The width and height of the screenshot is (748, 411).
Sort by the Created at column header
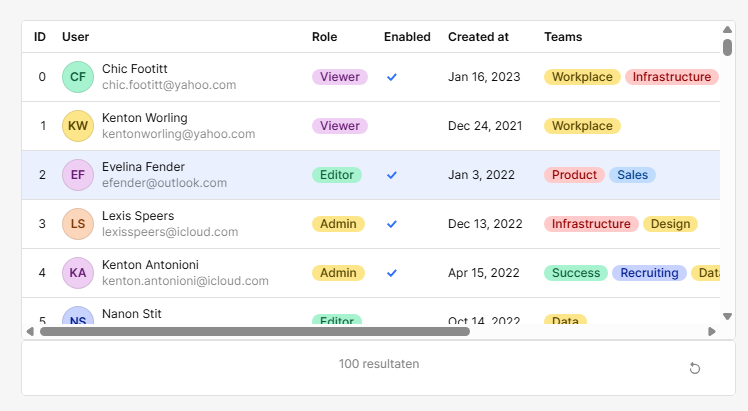478,37
